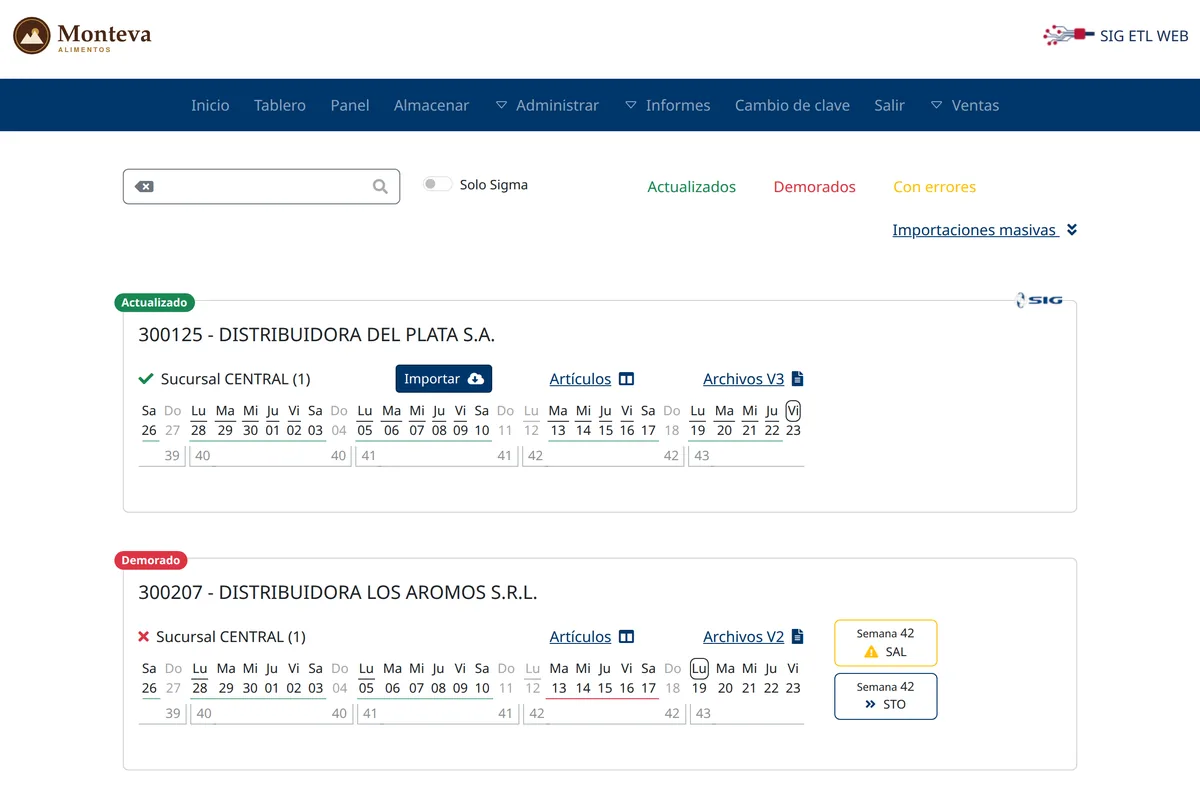
Task: Expand the Ventas dropdown menu
Action: (x=964, y=105)
